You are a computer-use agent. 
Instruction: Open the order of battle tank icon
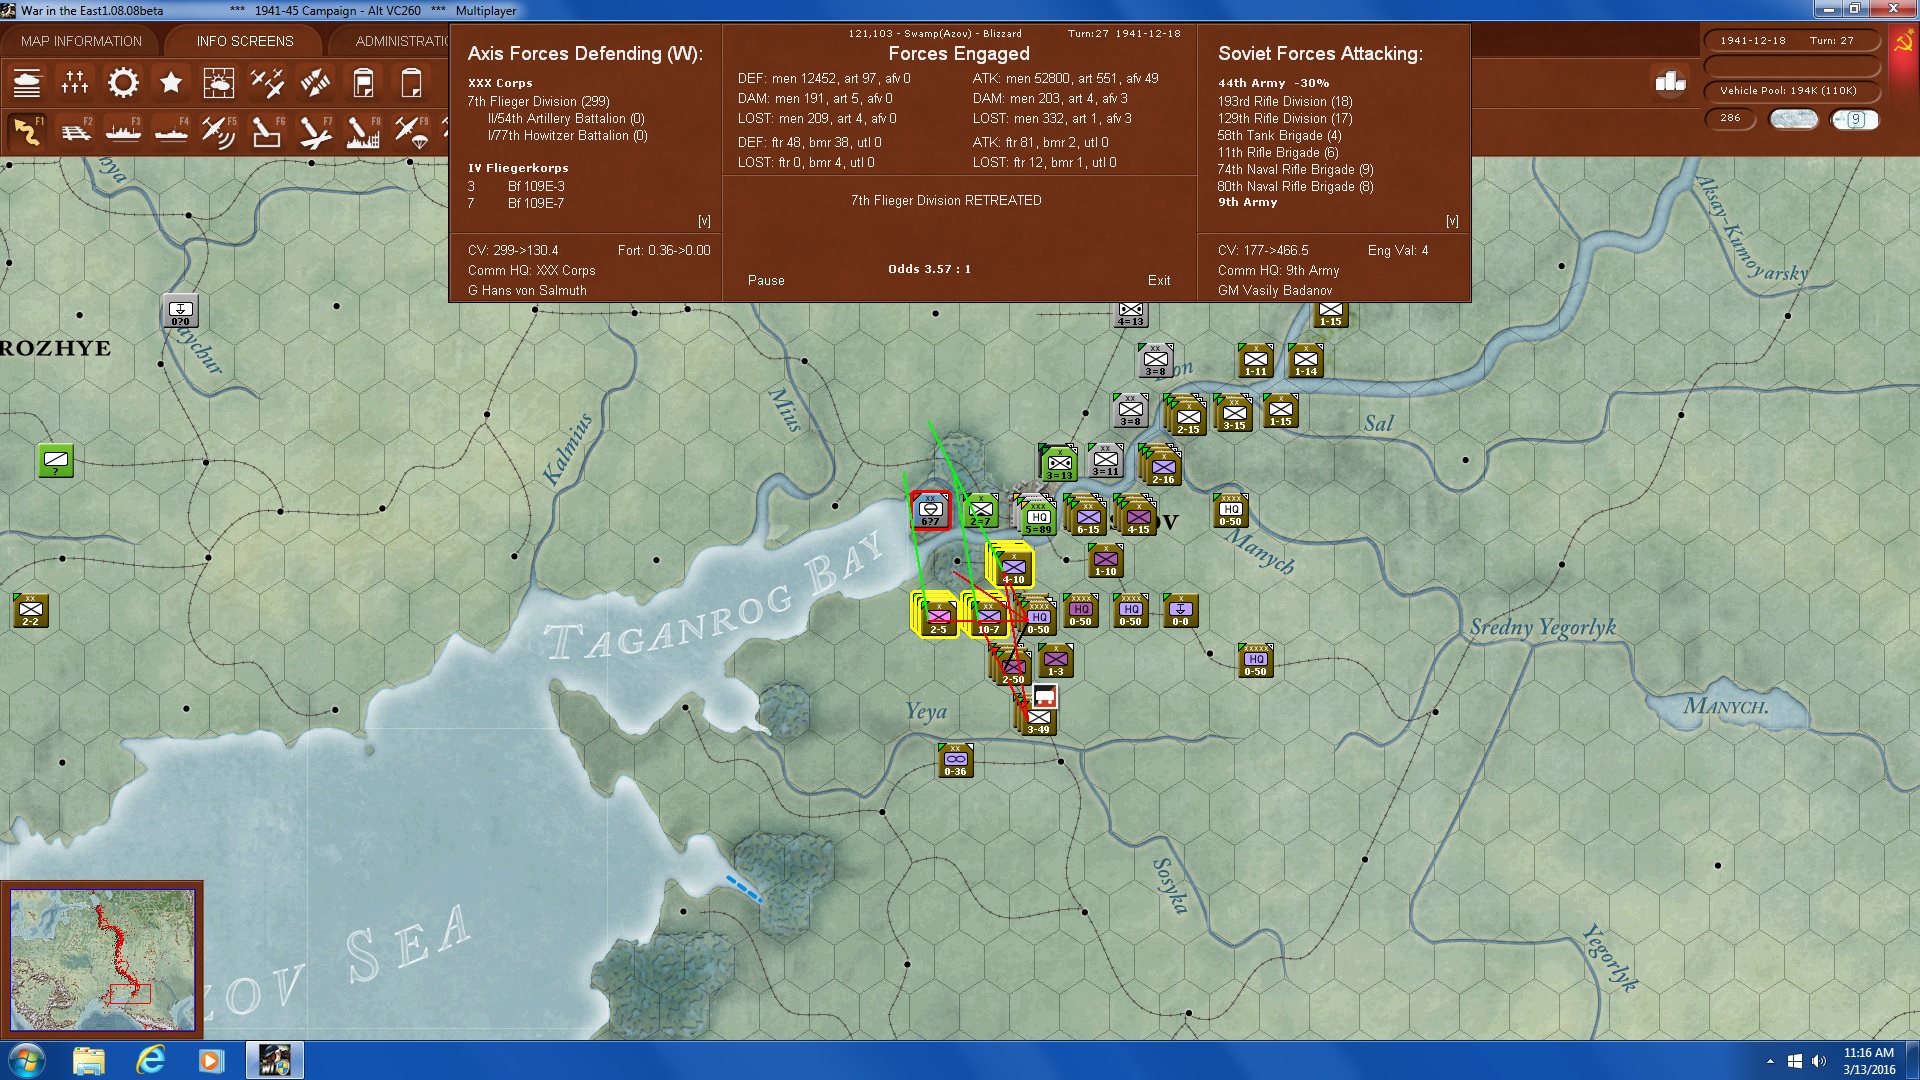27,83
